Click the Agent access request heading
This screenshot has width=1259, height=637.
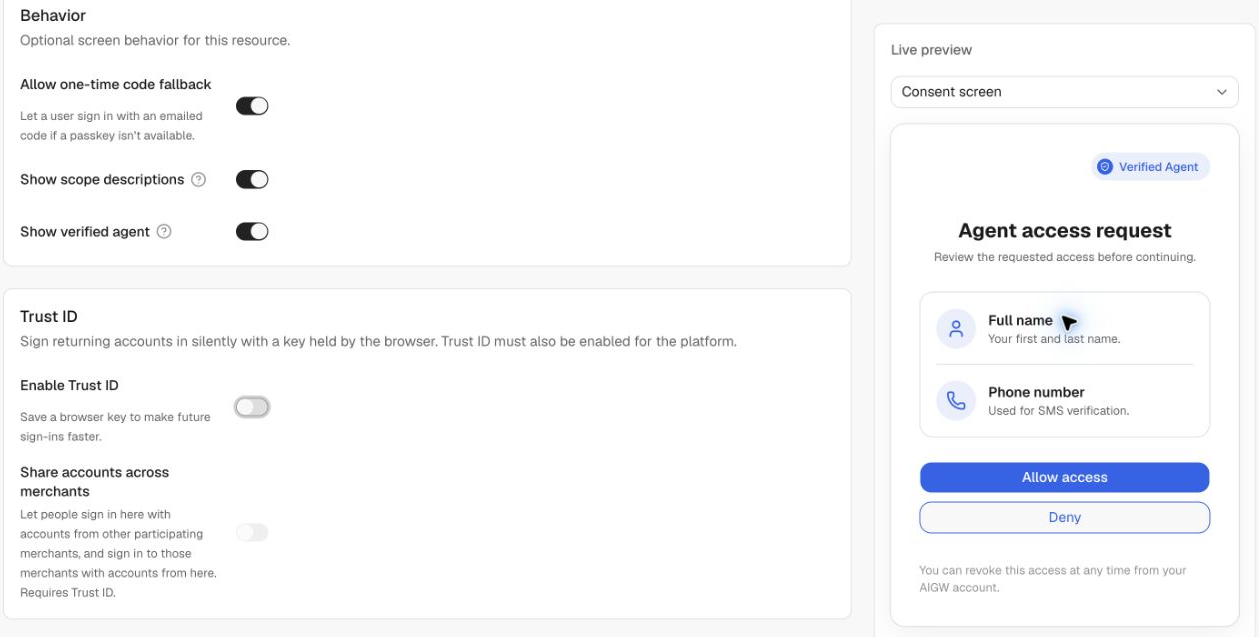click(x=1064, y=231)
